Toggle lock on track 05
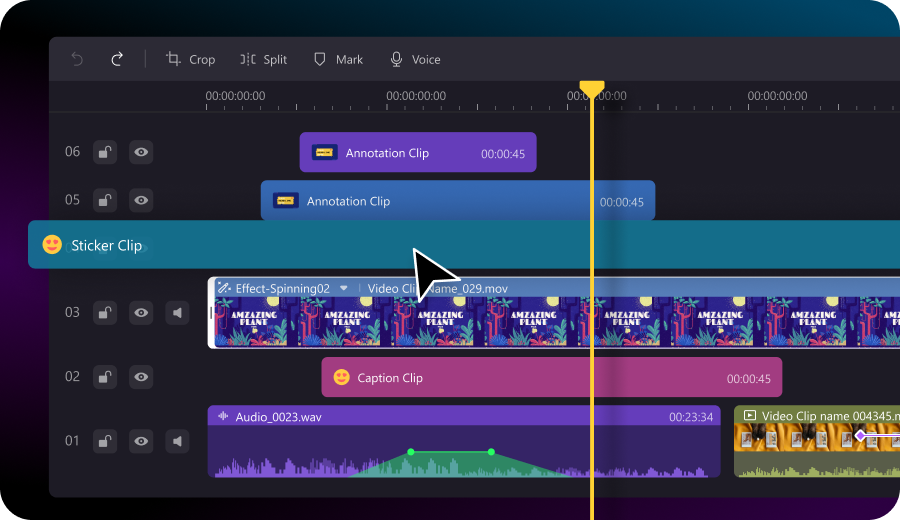 (105, 200)
